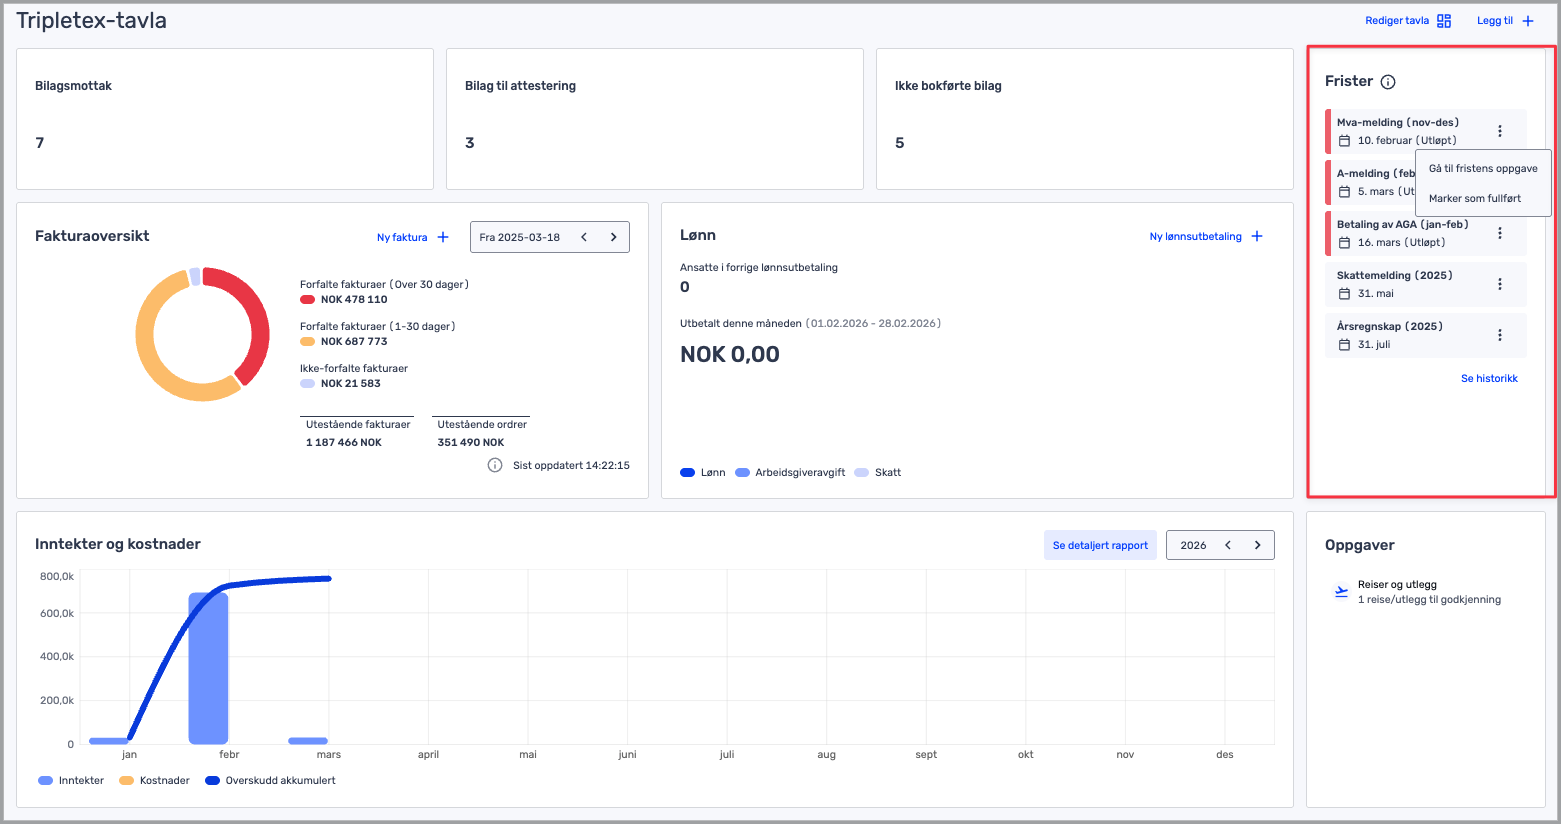Click the info icon beside Frister
1561x824 pixels.
pyautogui.click(x=1387, y=82)
